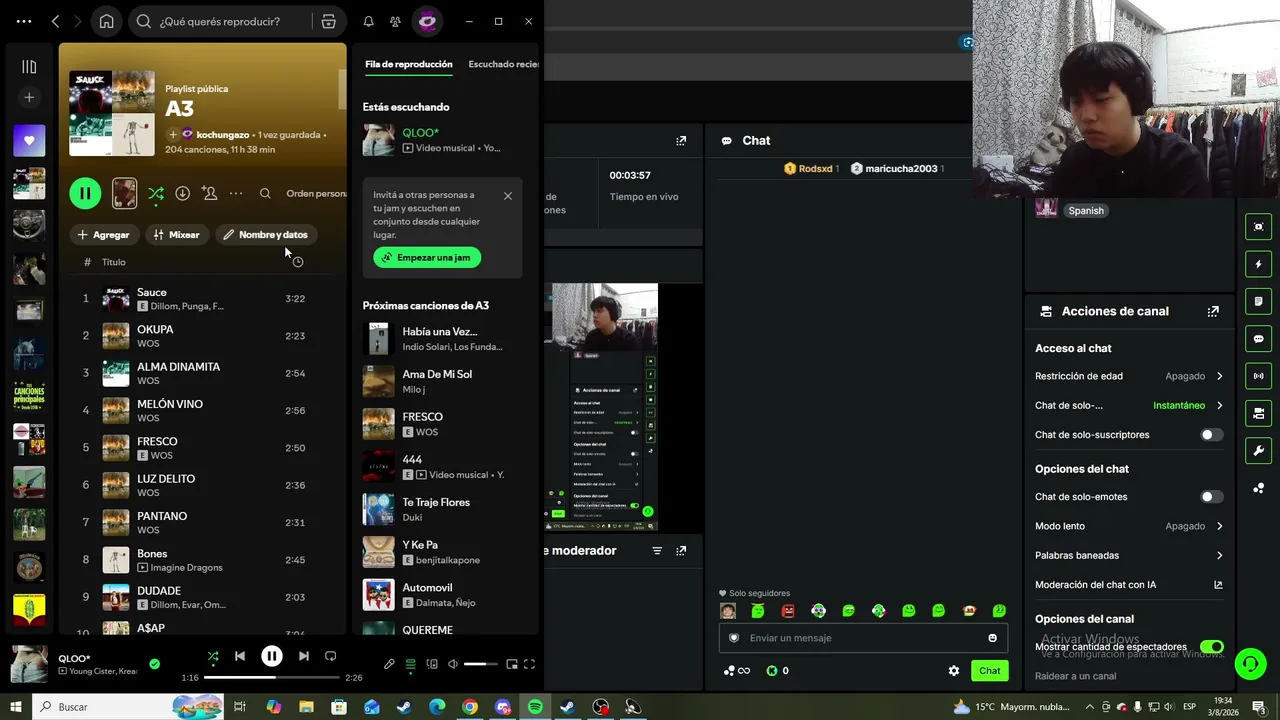Screen dimensions: 1280x720
Task: Dismiss the jam invitation card
Action: click(508, 196)
